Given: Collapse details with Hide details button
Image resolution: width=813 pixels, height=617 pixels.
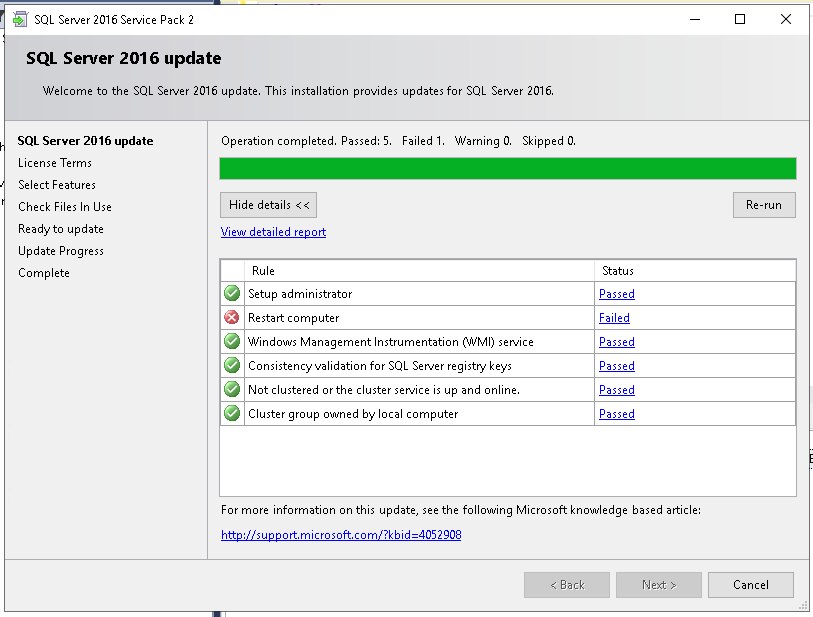Looking at the screenshot, I should pos(269,205).
